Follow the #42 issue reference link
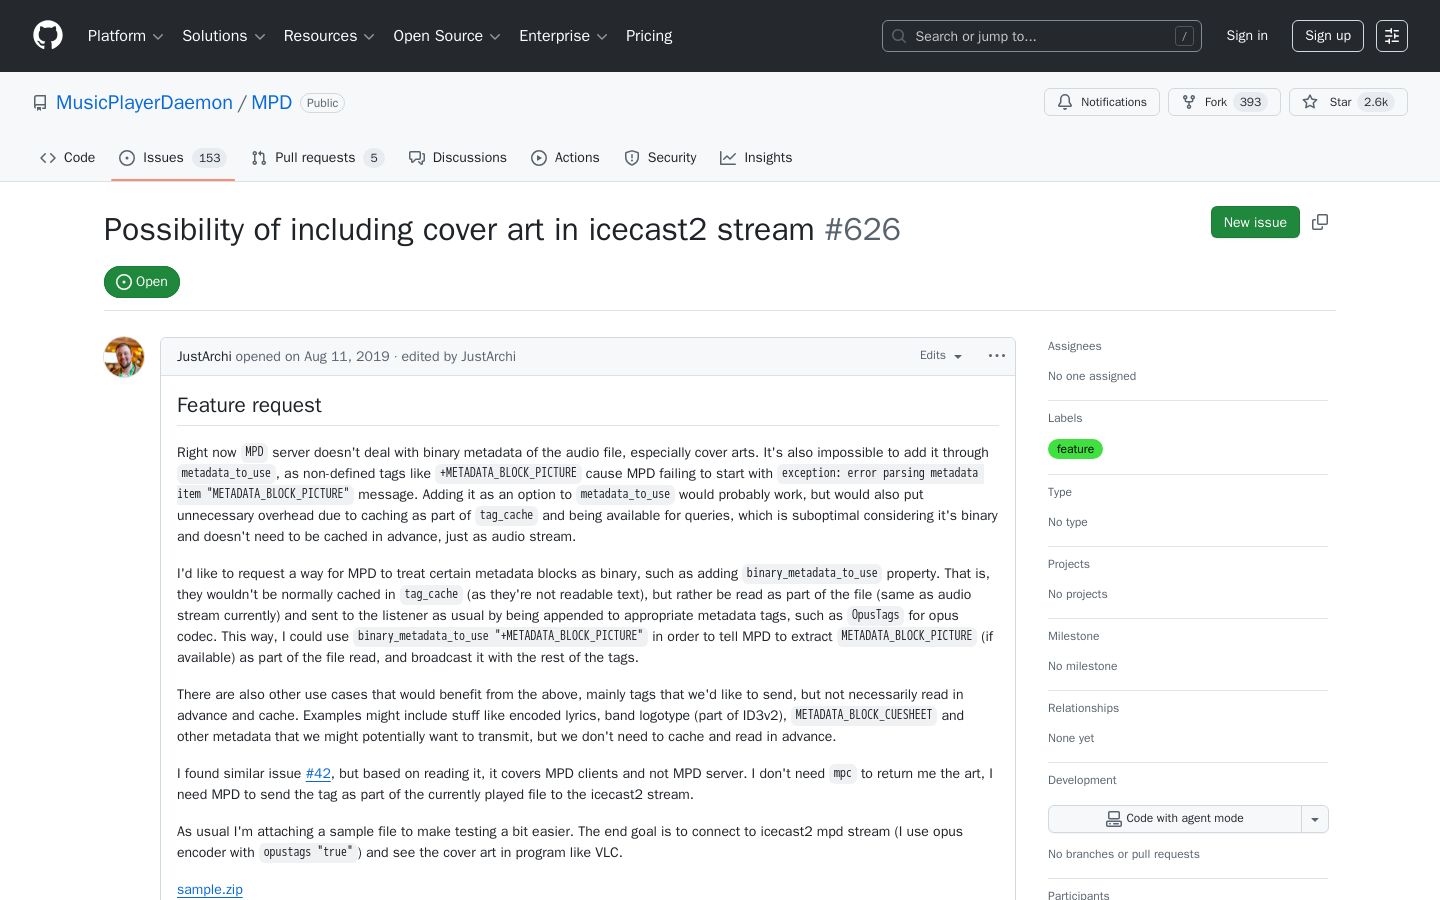This screenshot has height=900, width=1440. click(x=318, y=774)
